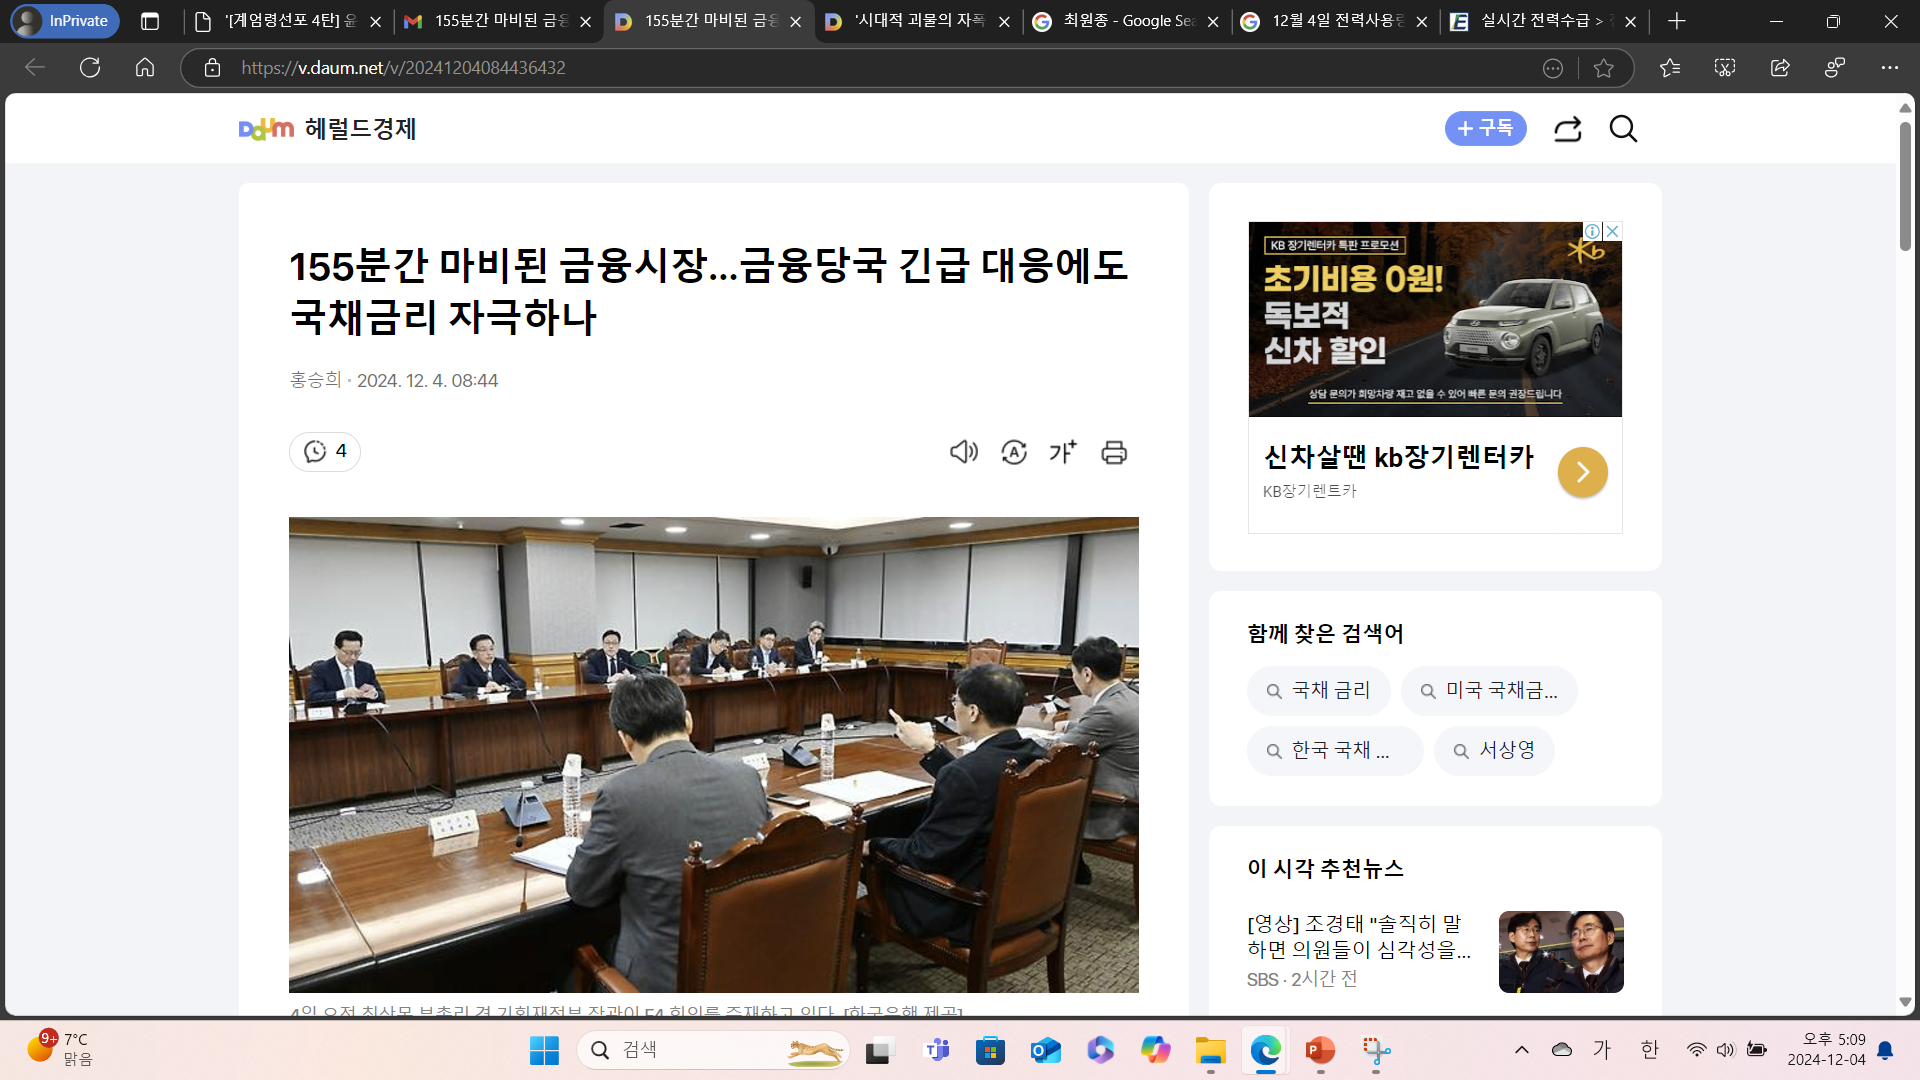
Task: Click the 구독 subscribe button
Action: click(x=1485, y=129)
